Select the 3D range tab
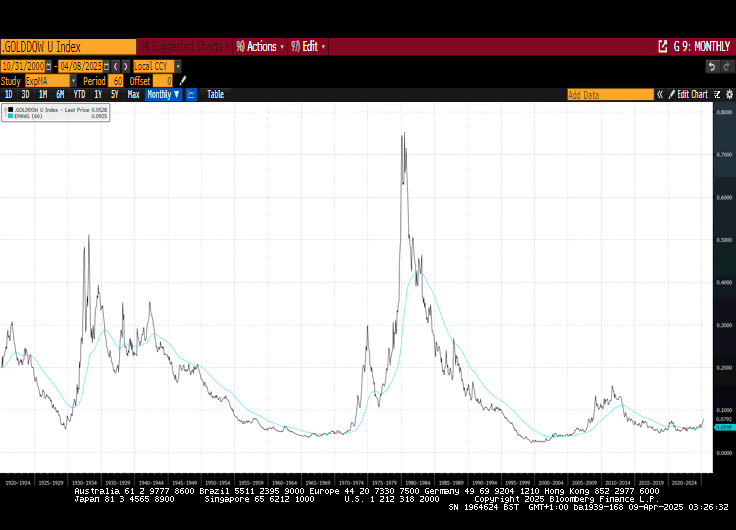This screenshot has width=736, height=530. pos(25,94)
